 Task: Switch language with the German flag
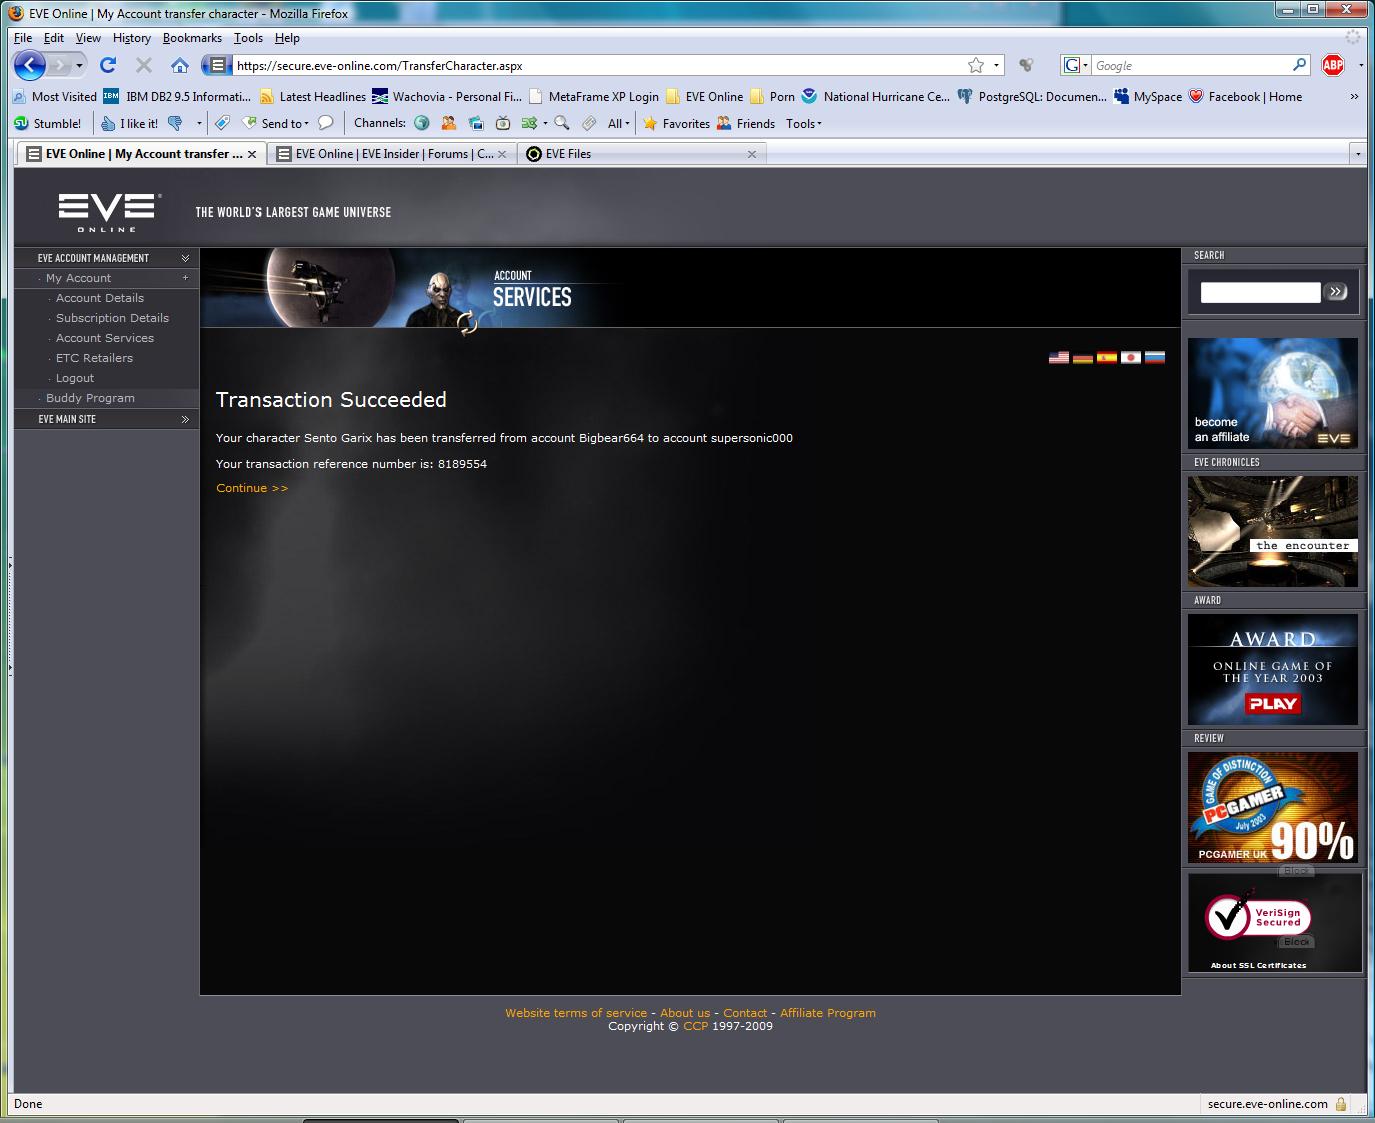pos(1083,357)
